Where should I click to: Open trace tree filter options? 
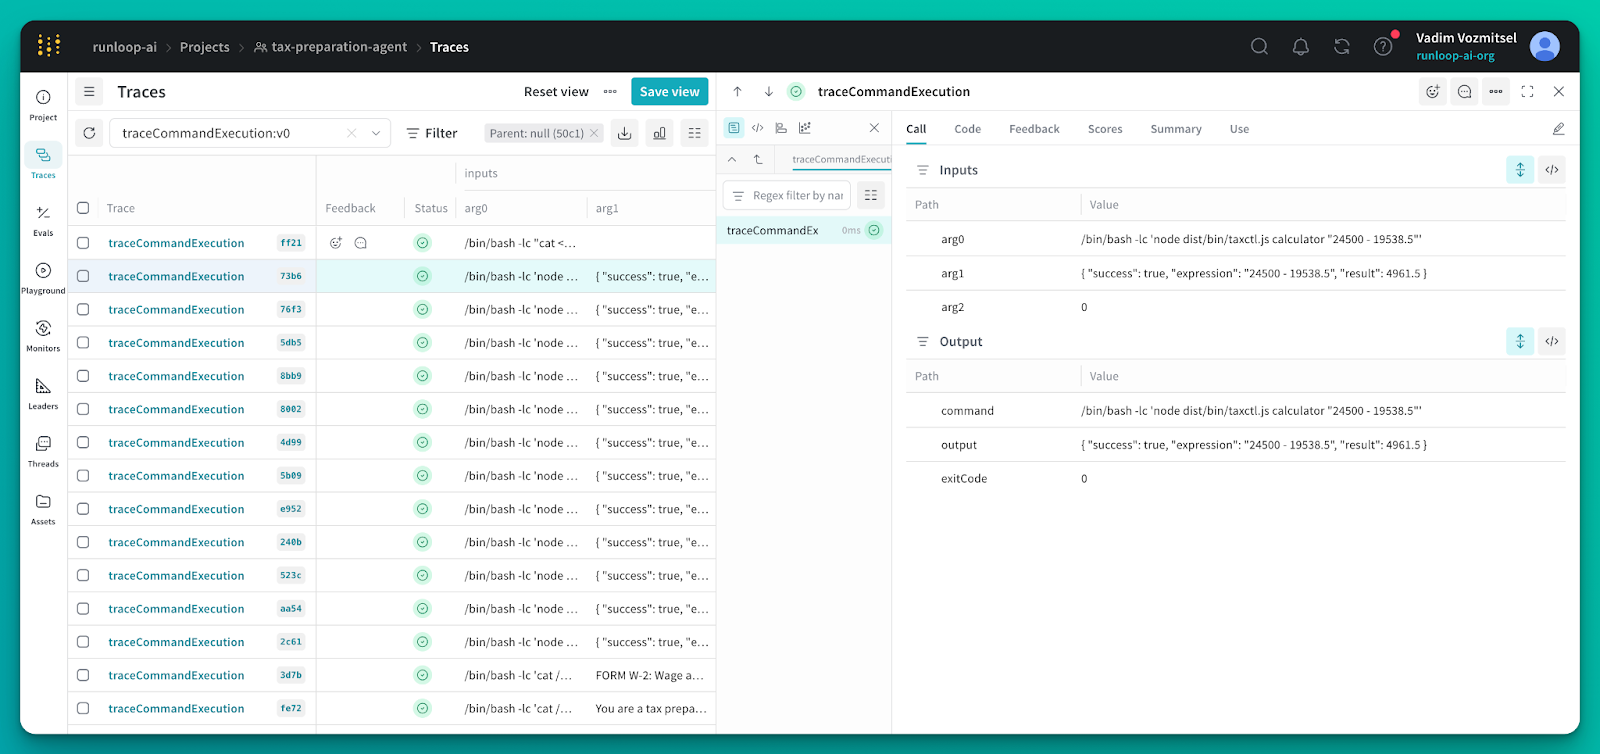coord(871,195)
